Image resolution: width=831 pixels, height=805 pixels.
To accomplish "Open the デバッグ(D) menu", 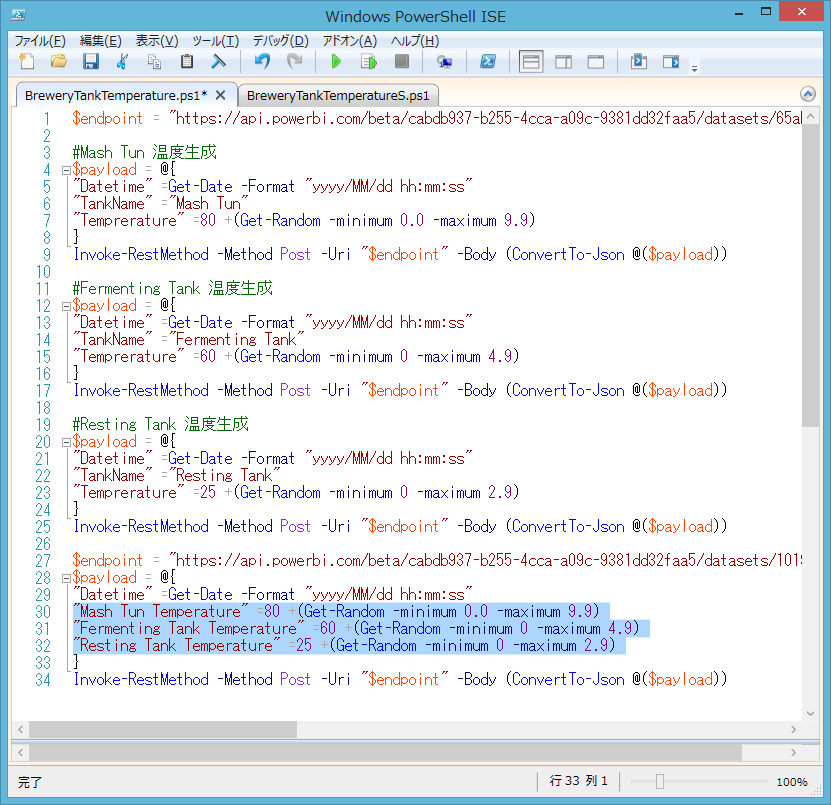I will [280, 41].
